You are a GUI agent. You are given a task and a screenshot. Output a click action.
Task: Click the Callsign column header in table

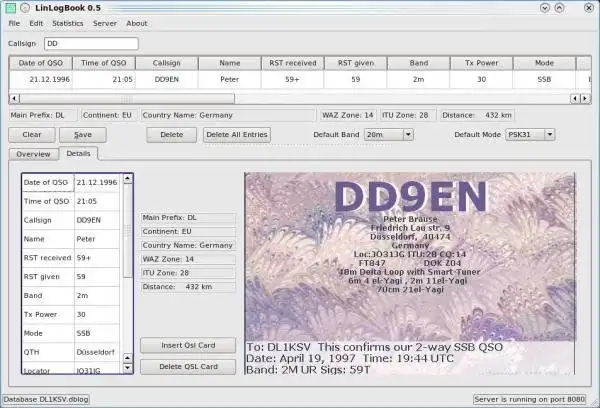pyautogui.click(x=166, y=63)
